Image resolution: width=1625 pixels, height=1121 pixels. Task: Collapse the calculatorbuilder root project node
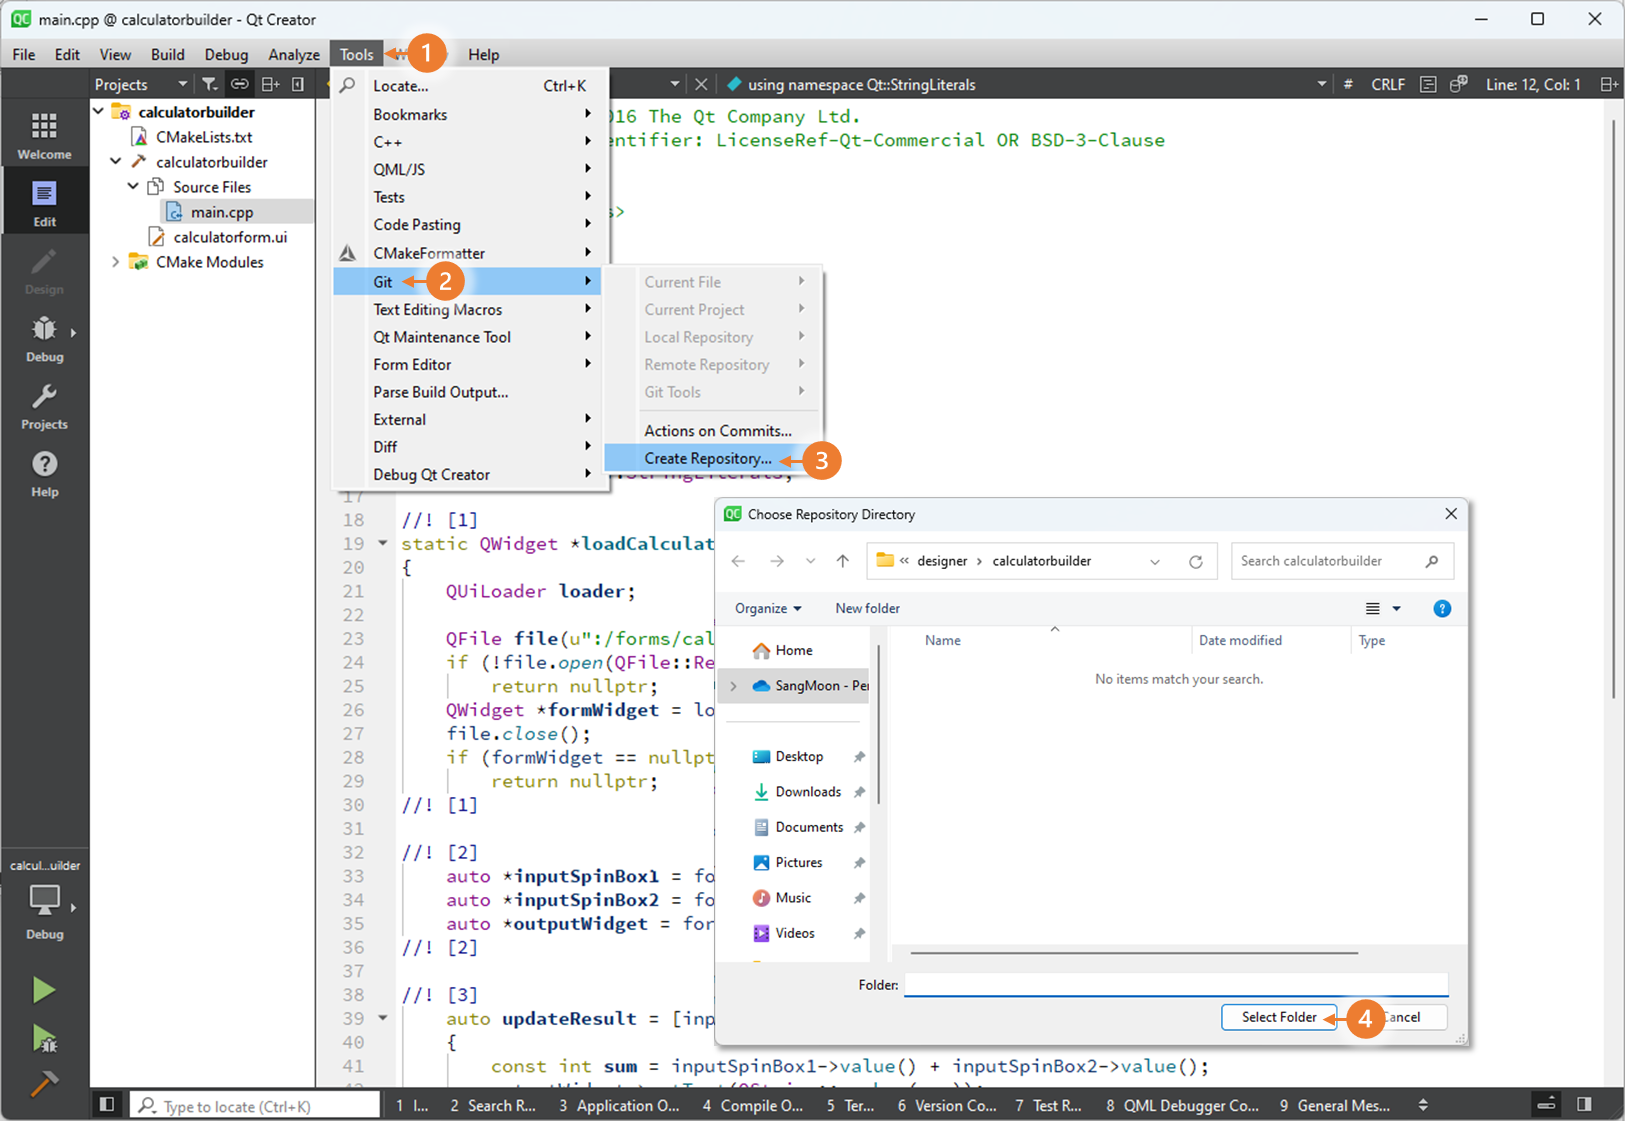click(99, 111)
